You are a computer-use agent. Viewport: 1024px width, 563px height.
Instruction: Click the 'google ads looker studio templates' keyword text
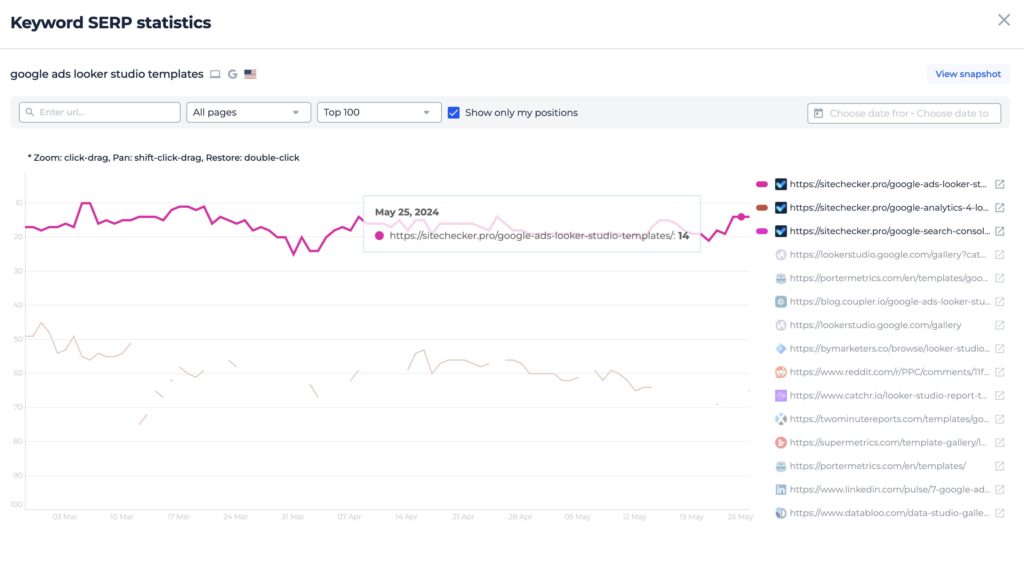point(107,74)
